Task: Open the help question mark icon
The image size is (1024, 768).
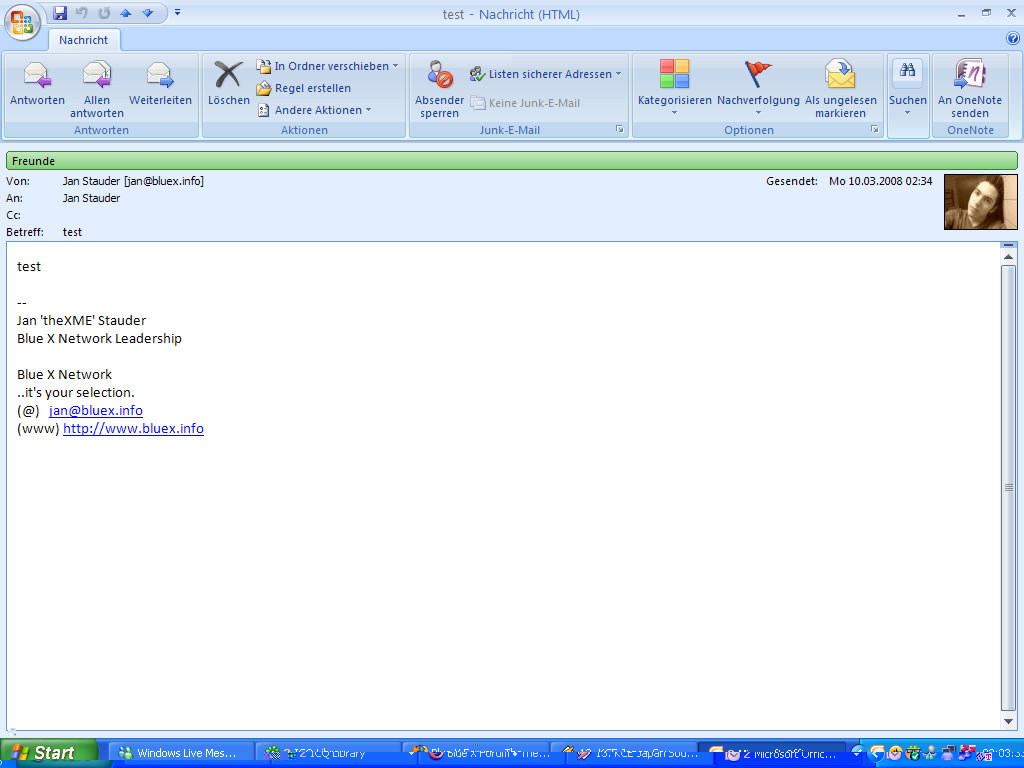Action: pyautogui.click(x=1012, y=38)
